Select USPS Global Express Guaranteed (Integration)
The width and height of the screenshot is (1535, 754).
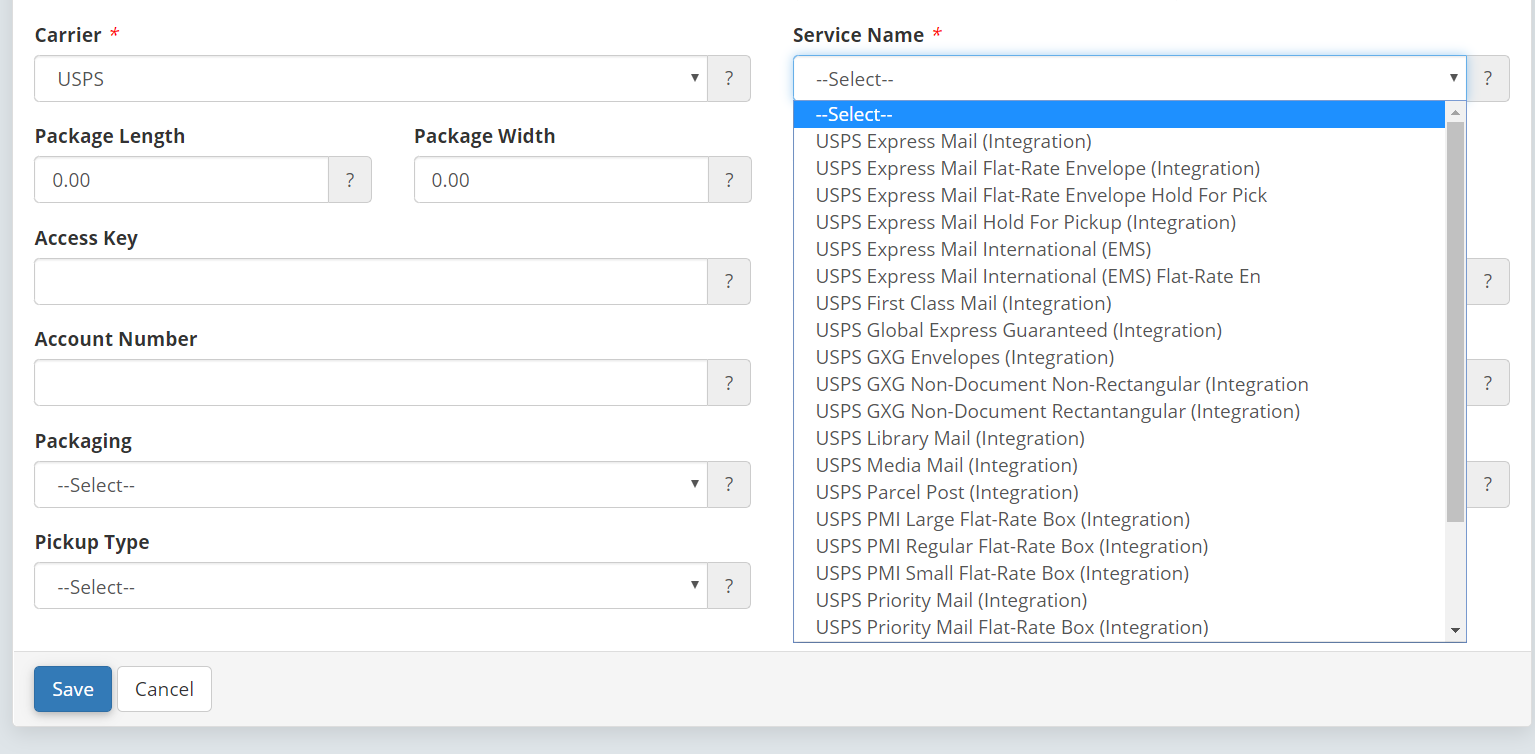point(1120,330)
